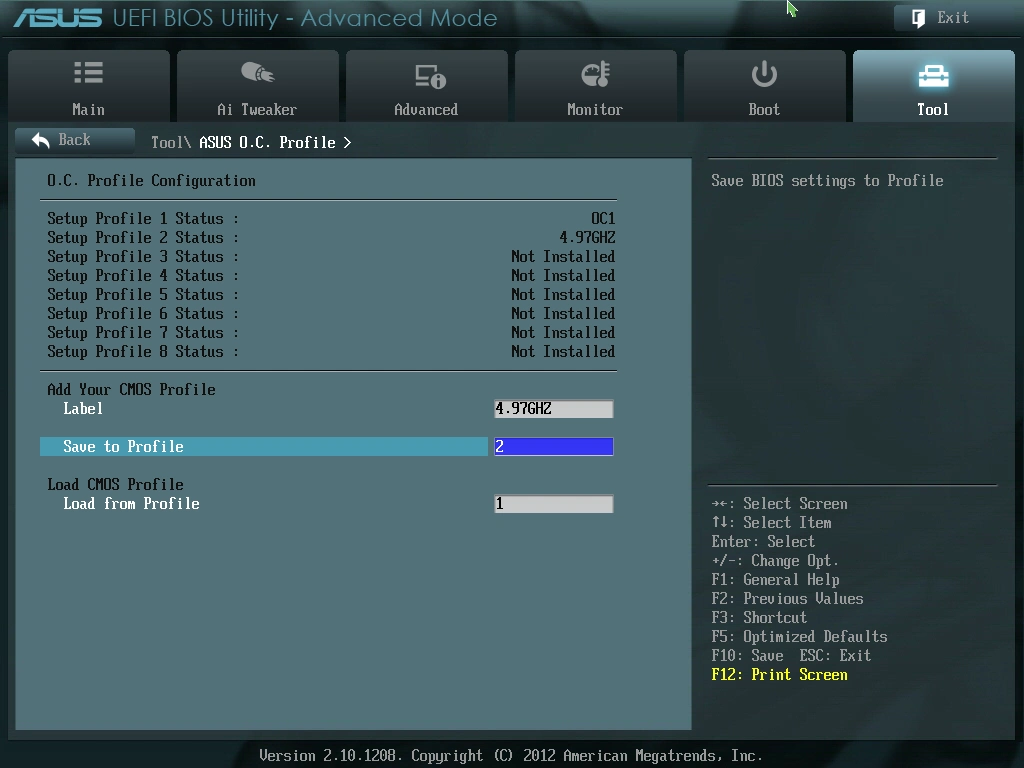Screen dimensions: 1024x768
Task: Click the Monitor thermometer gauge icon
Action: pos(596,74)
